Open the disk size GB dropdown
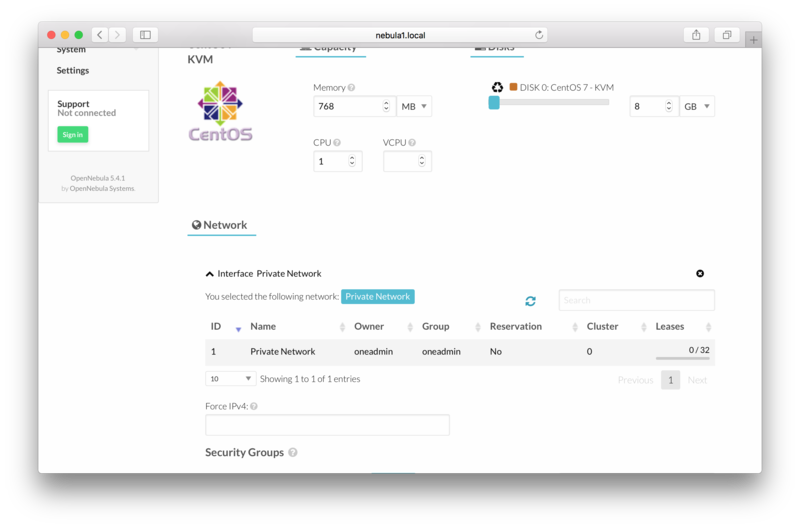The height and width of the screenshot is (528, 800). click(697, 106)
